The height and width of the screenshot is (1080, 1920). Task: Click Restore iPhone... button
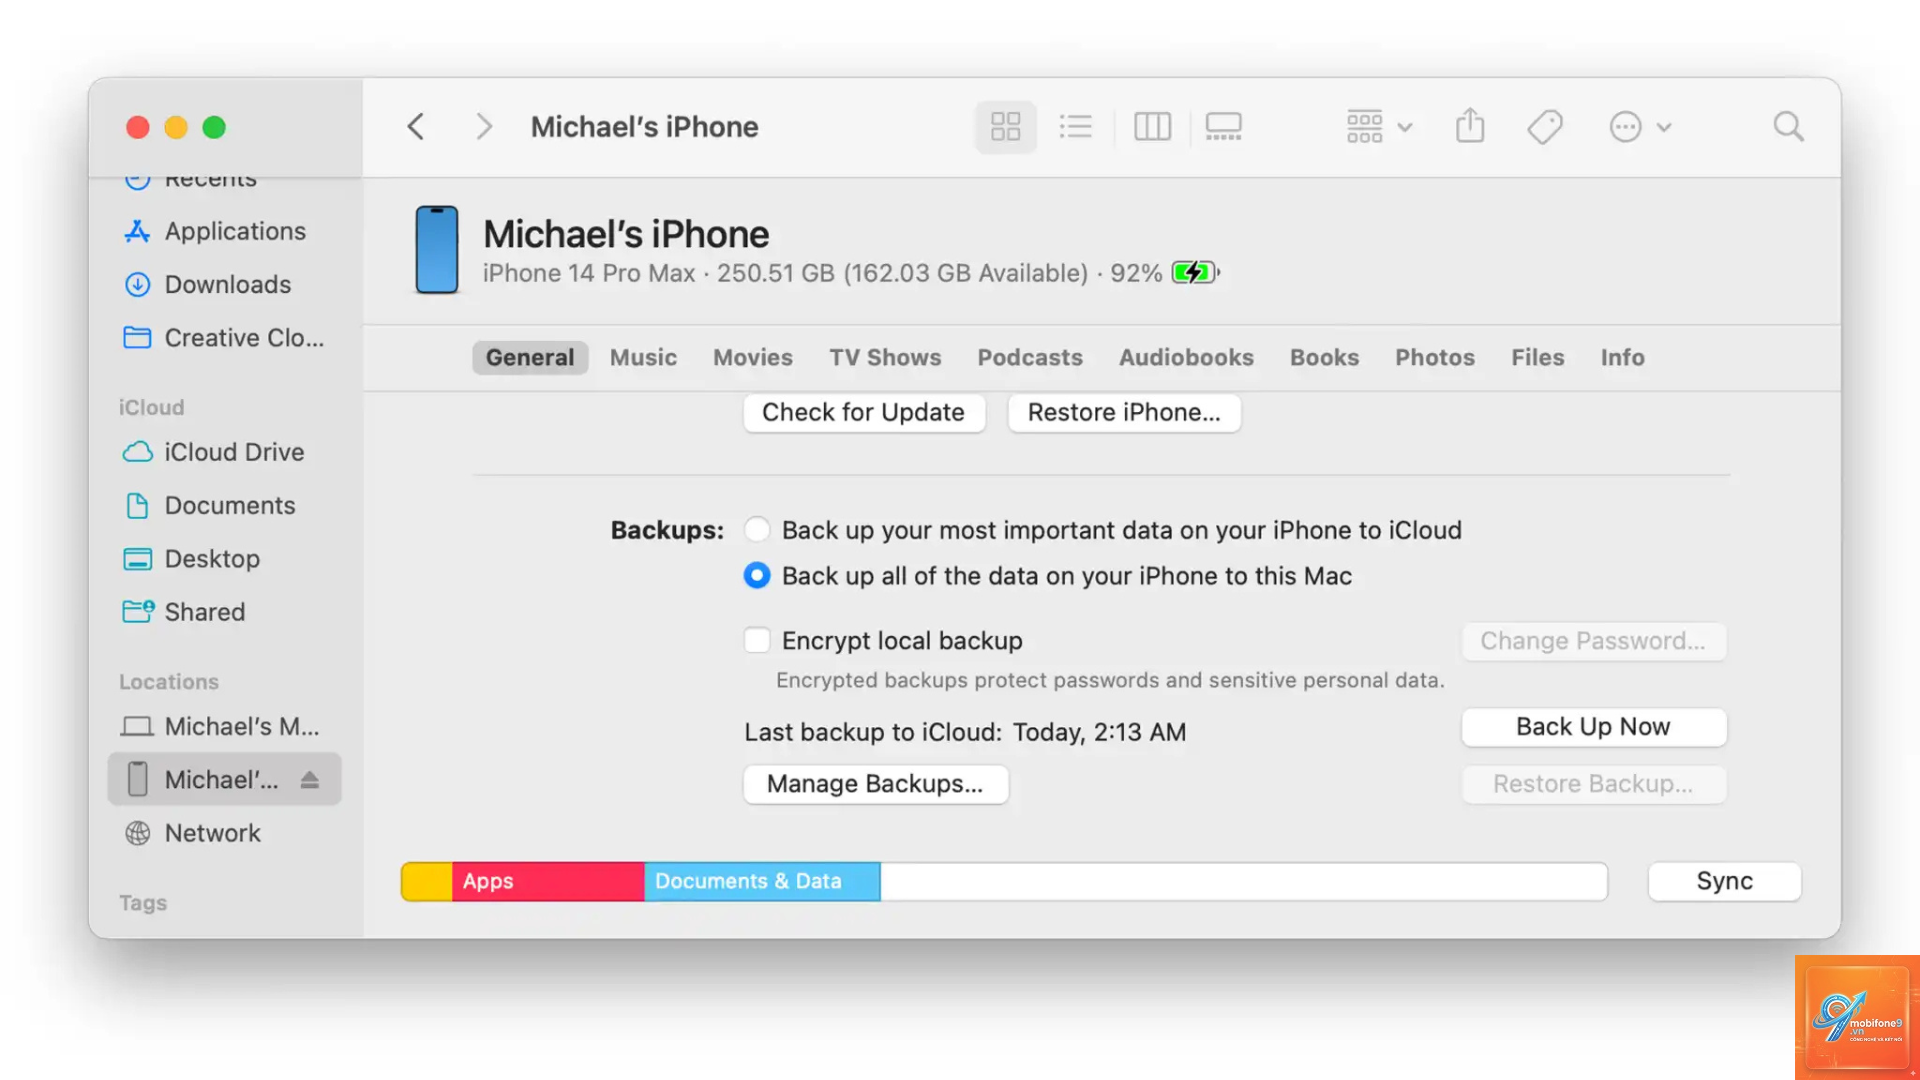click(x=1124, y=412)
